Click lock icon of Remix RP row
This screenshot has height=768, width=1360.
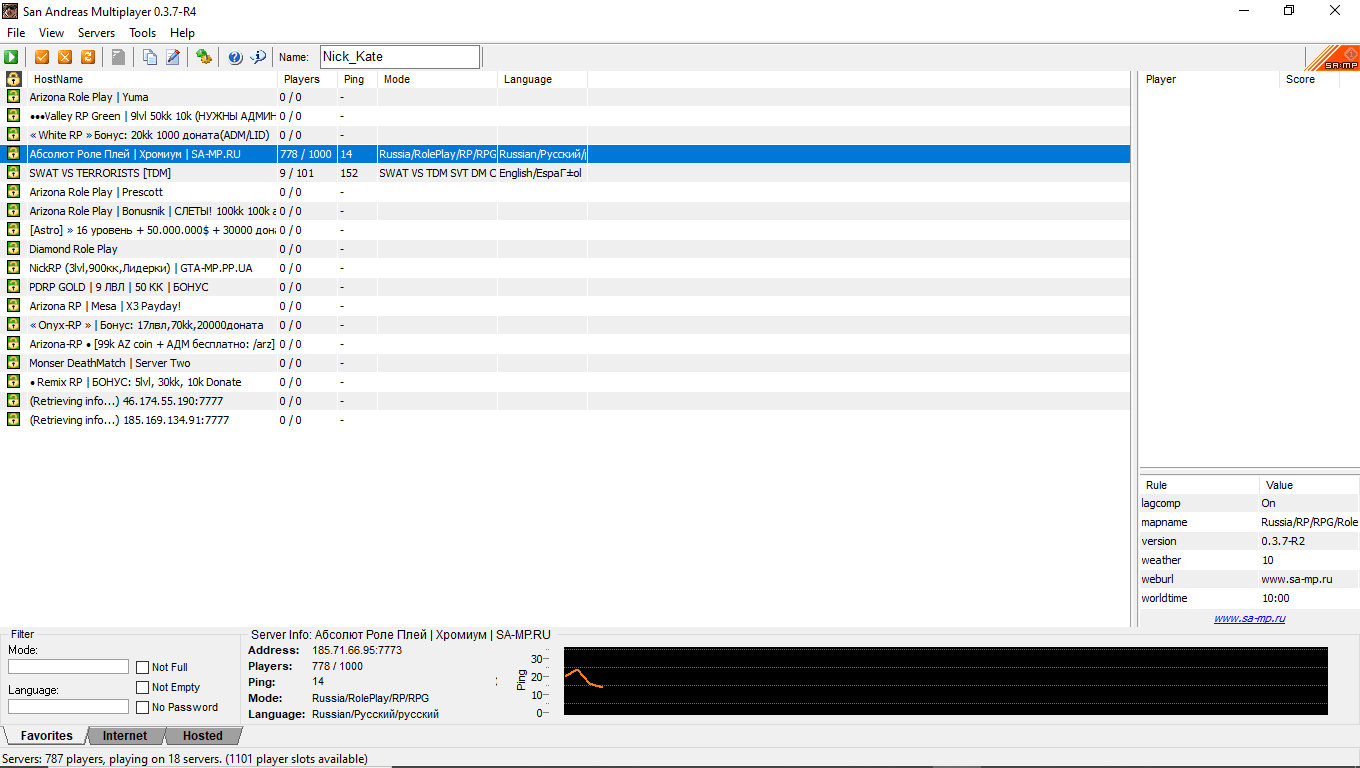click(13, 382)
